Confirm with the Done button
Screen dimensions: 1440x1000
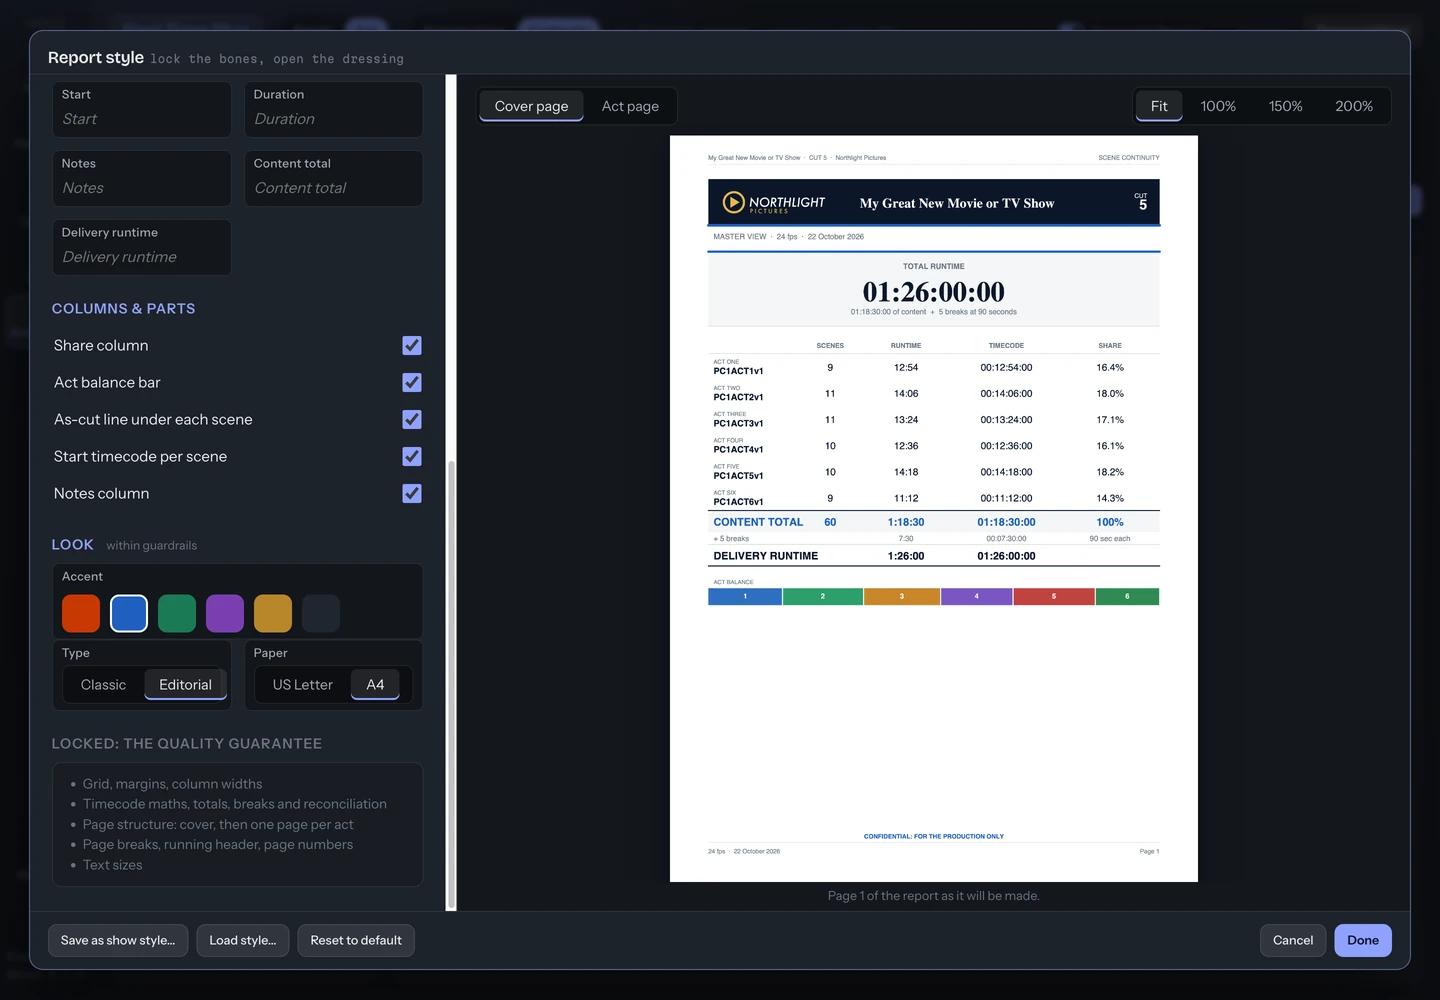[x=1363, y=940]
